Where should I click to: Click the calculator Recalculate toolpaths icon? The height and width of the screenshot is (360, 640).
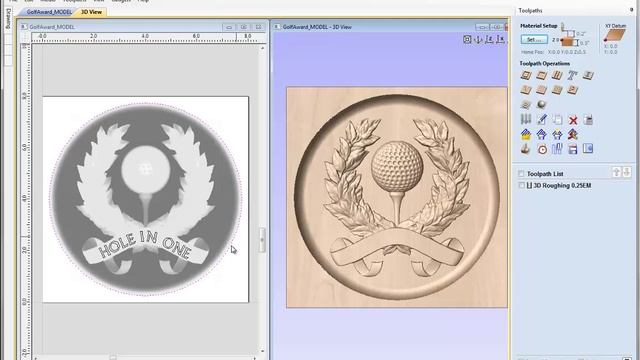588,120
